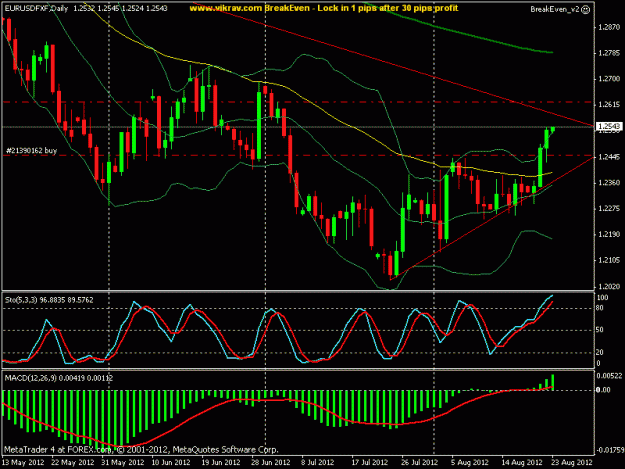This screenshot has width=625, height=469.
Task: Click the stochastic 20 level label
Action: [600, 352]
